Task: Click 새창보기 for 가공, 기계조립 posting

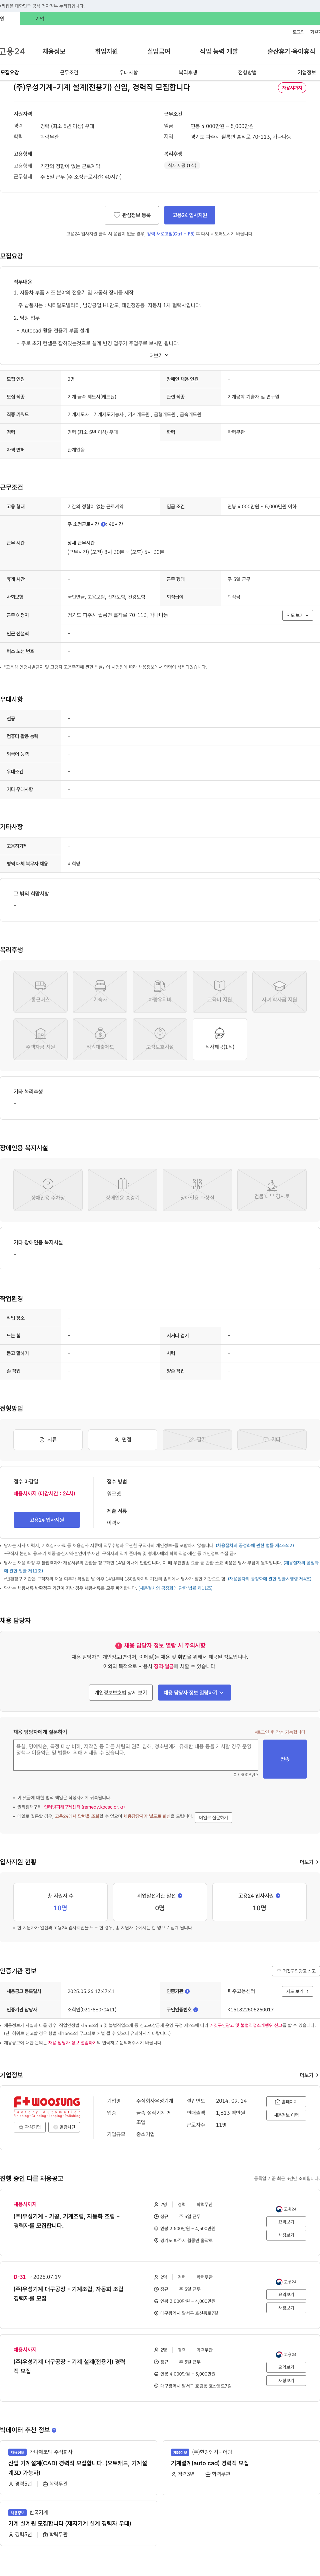Action: (x=286, y=2235)
